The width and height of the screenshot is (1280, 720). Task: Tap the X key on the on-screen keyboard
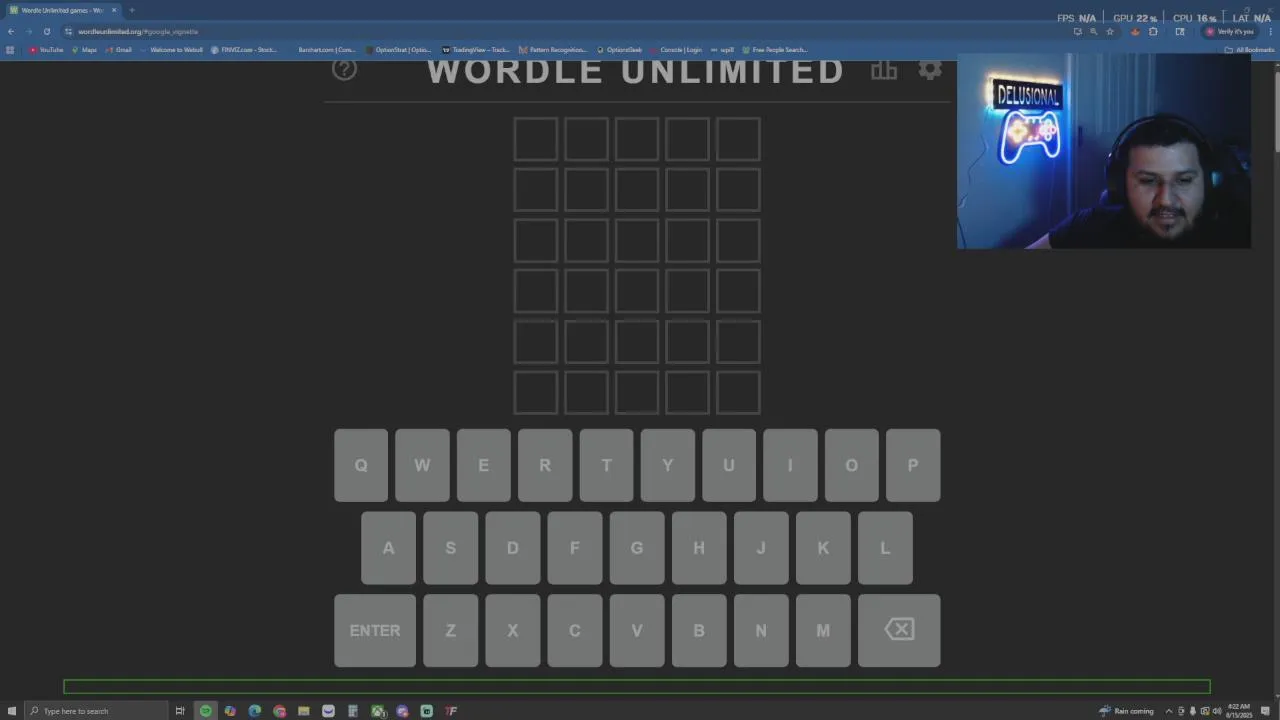[512, 630]
